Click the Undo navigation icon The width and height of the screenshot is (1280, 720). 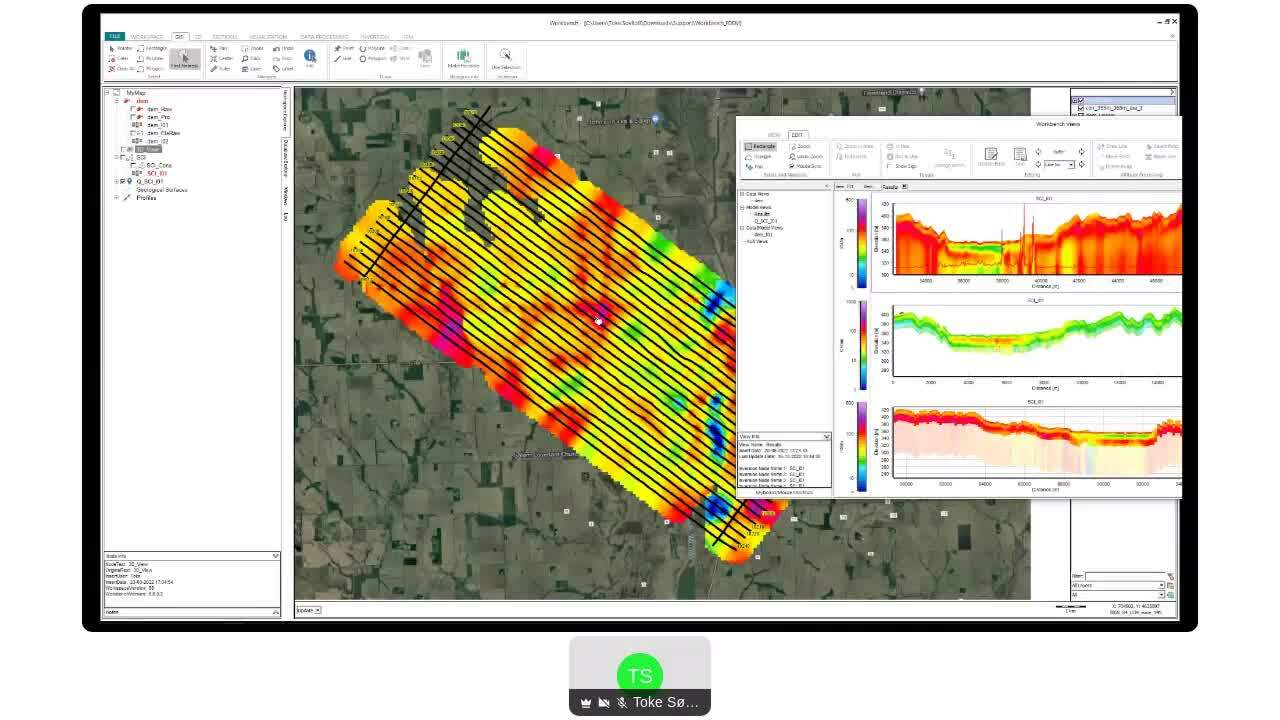click(x=283, y=48)
